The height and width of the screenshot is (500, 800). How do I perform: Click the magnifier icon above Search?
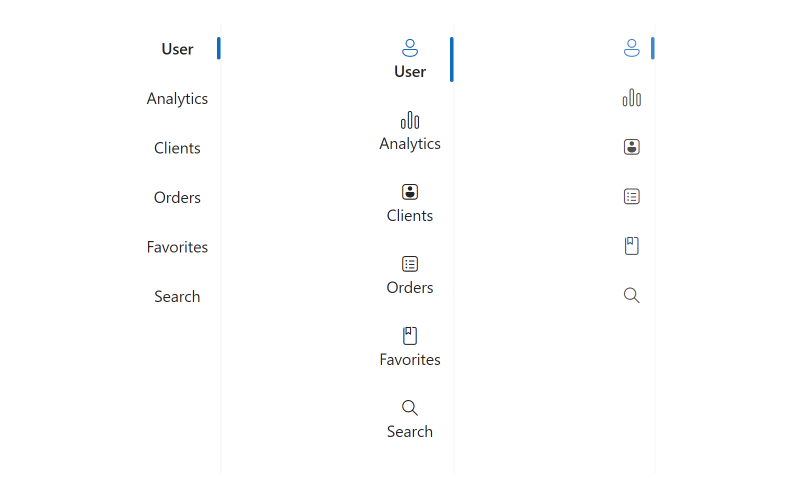point(410,408)
